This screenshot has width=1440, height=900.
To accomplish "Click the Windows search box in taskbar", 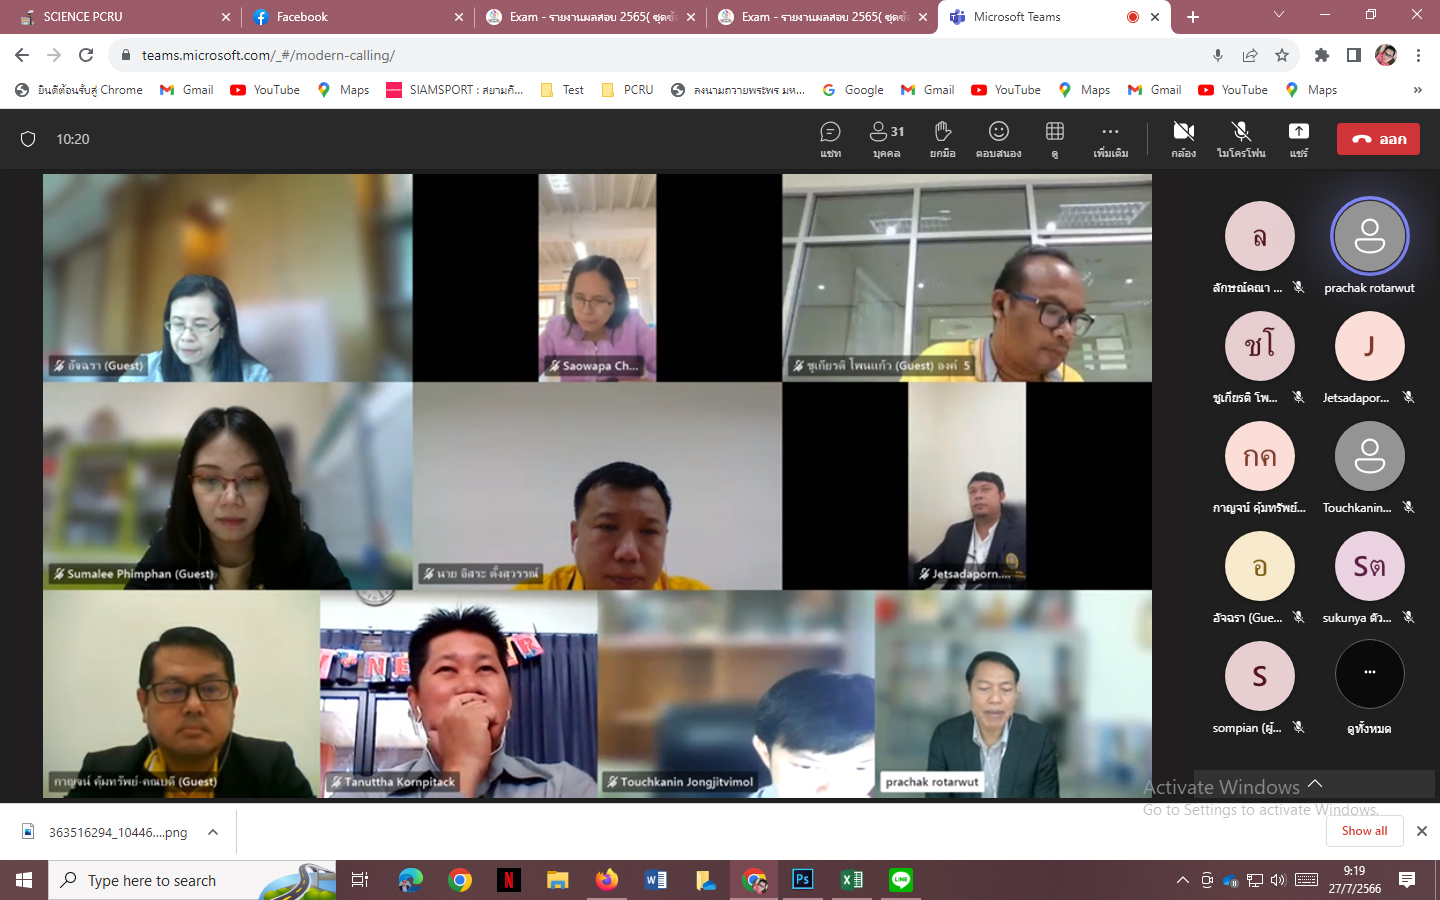I will coord(190,880).
